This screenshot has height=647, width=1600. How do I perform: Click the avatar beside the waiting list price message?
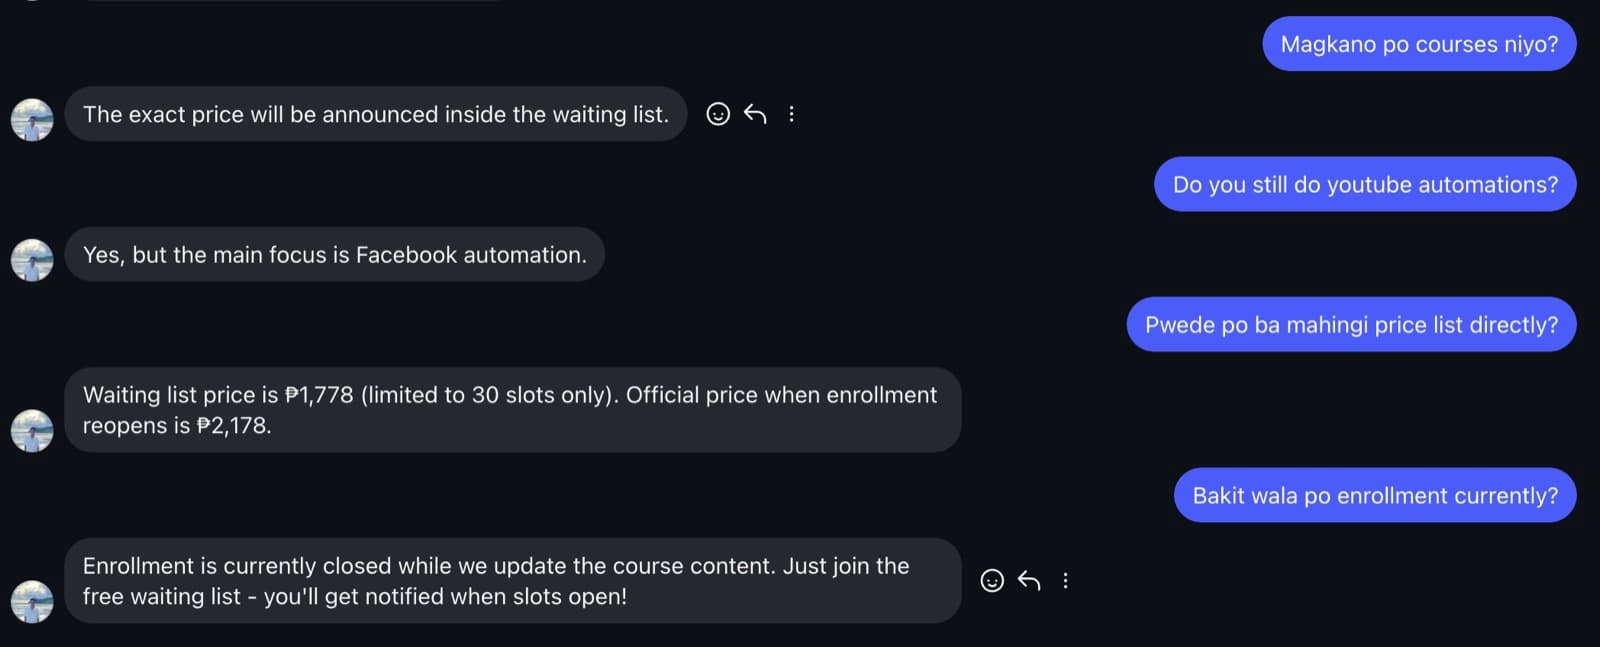tap(32, 430)
